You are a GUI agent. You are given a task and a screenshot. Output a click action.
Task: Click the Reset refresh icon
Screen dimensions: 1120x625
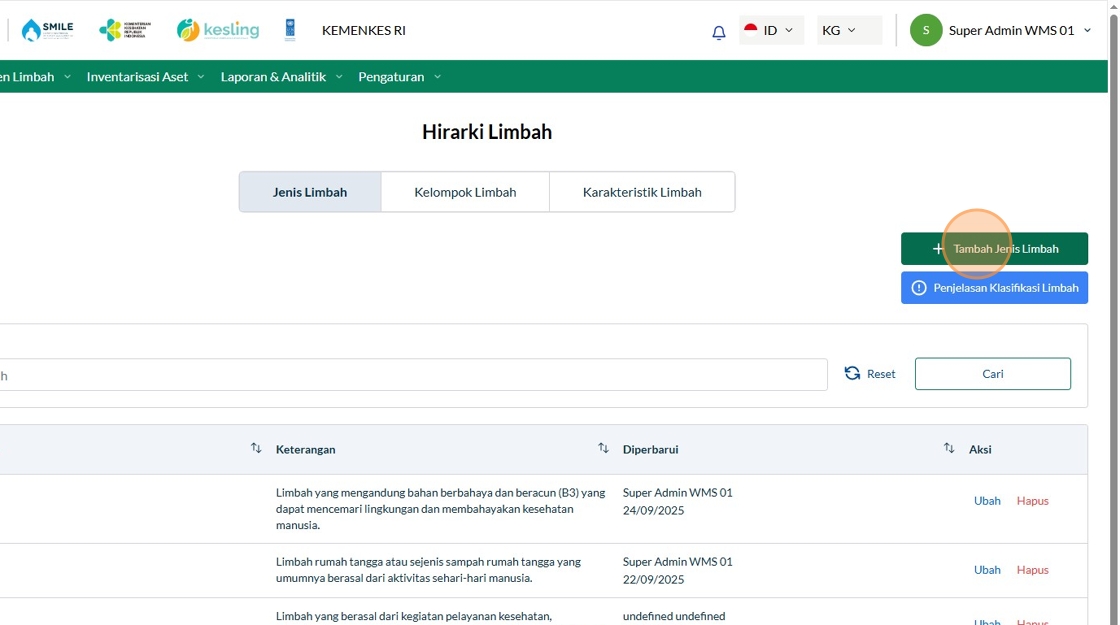(x=852, y=374)
